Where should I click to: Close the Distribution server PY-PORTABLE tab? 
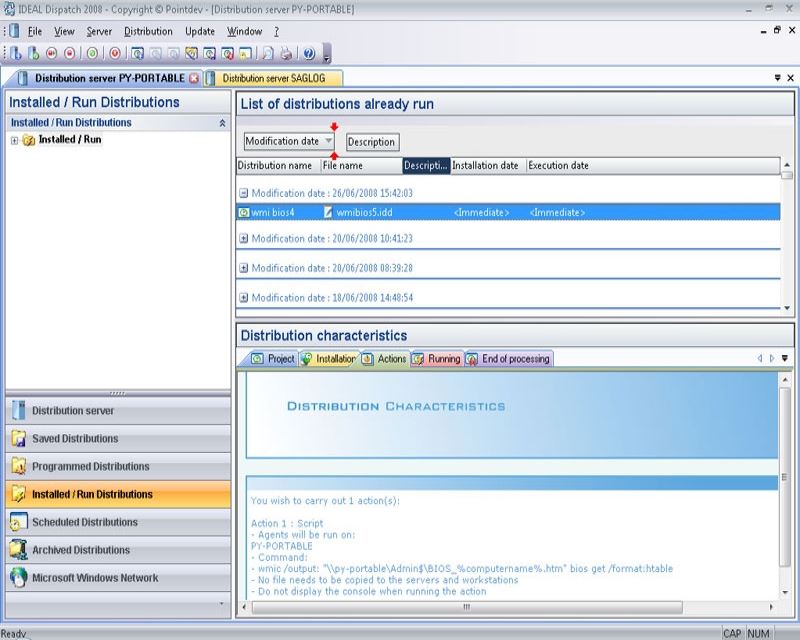coord(194,78)
